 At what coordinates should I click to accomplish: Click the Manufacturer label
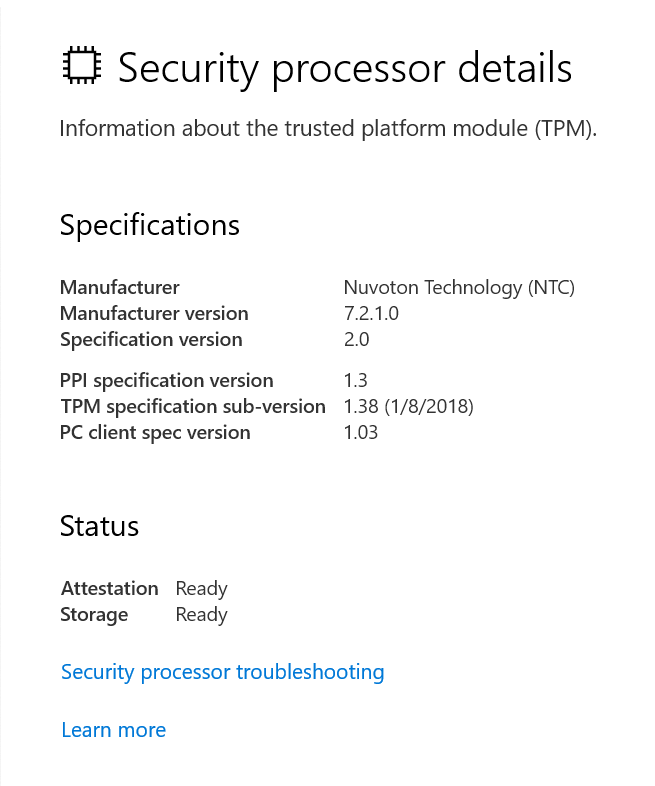tap(119, 288)
